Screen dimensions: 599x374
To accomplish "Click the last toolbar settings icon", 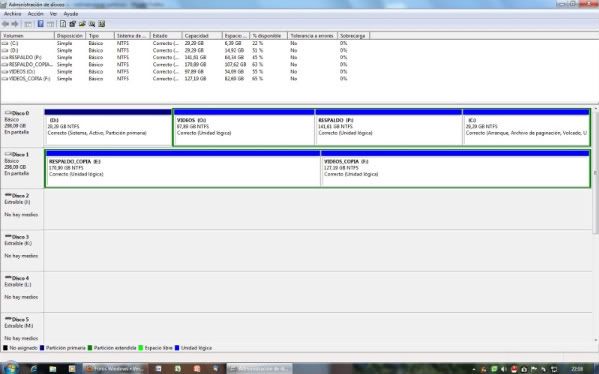I will pyautogui.click(x=102, y=24).
